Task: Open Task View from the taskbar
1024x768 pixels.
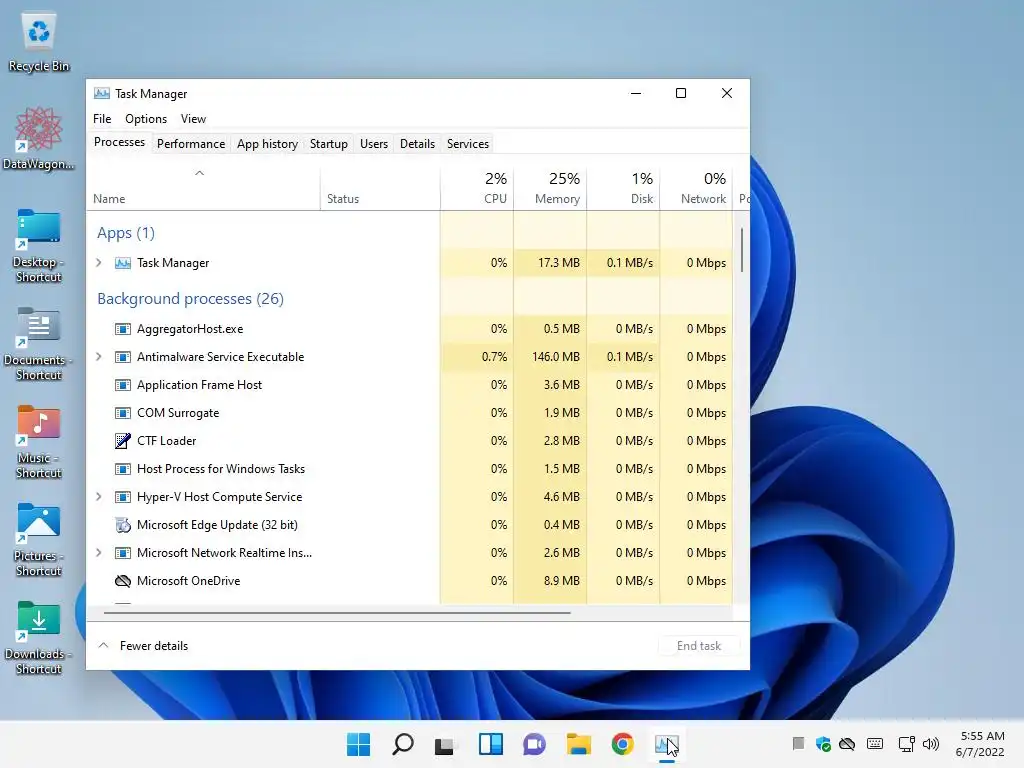Action: click(x=445, y=744)
